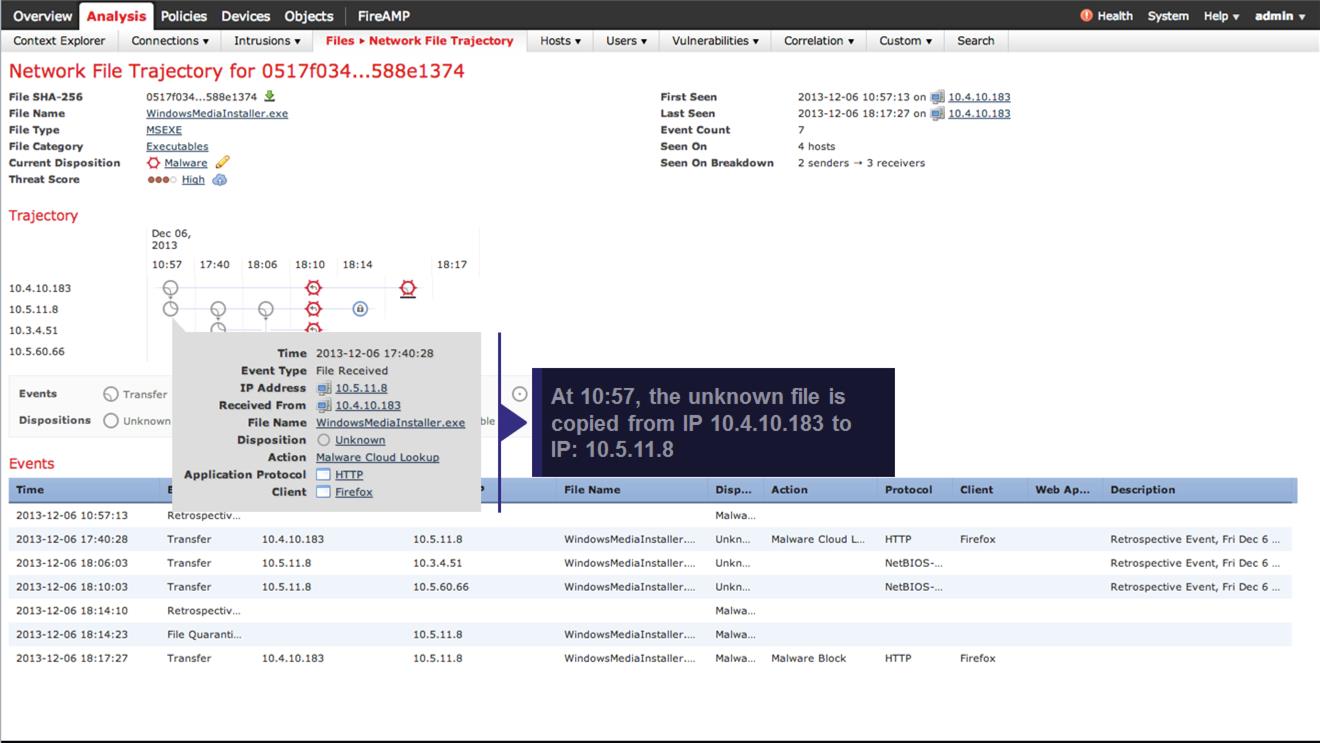This screenshot has height=743, width=1320.
Task: Click the Firefox client icon in tooltip
Action: tap(323, 492)
